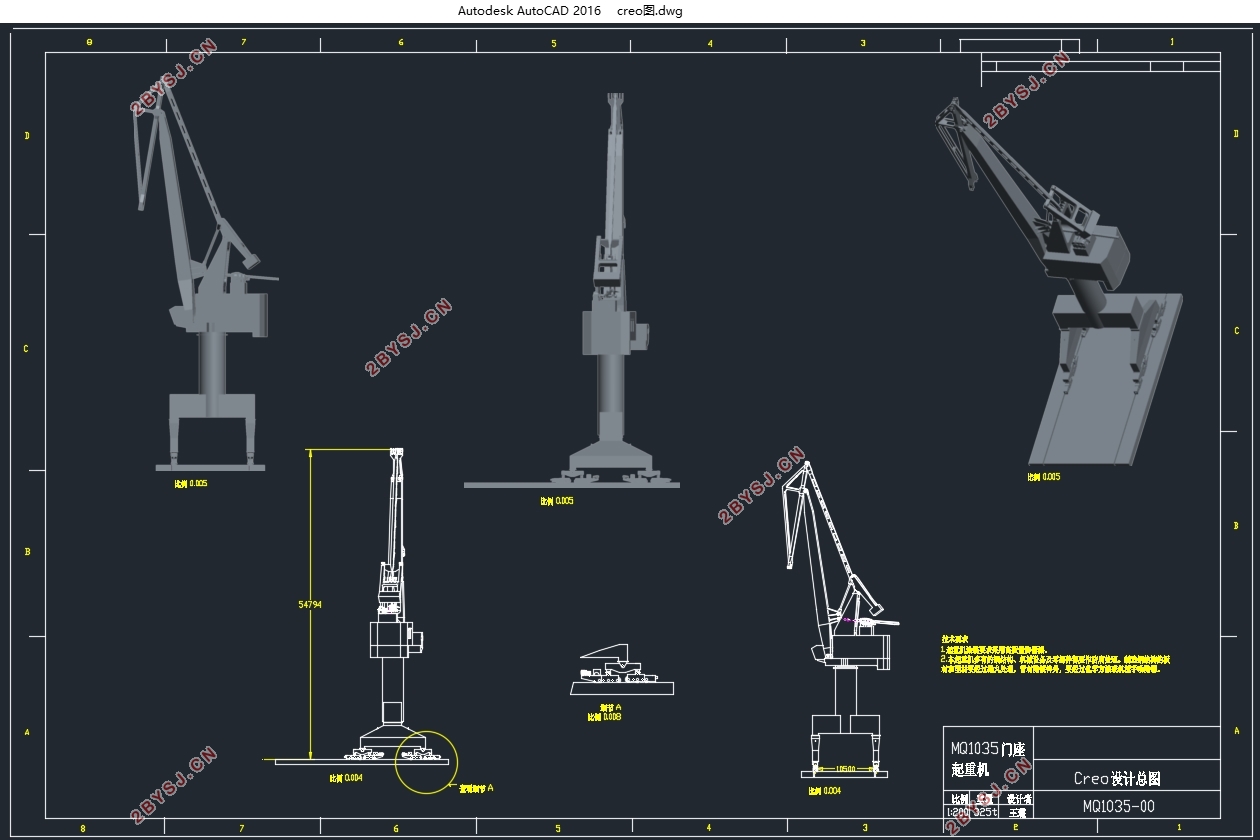Viewport: 1260px width, 840px height.
Task: Click the Autodesk AutoCAD 2016 title text
Action: pos(529,11)
